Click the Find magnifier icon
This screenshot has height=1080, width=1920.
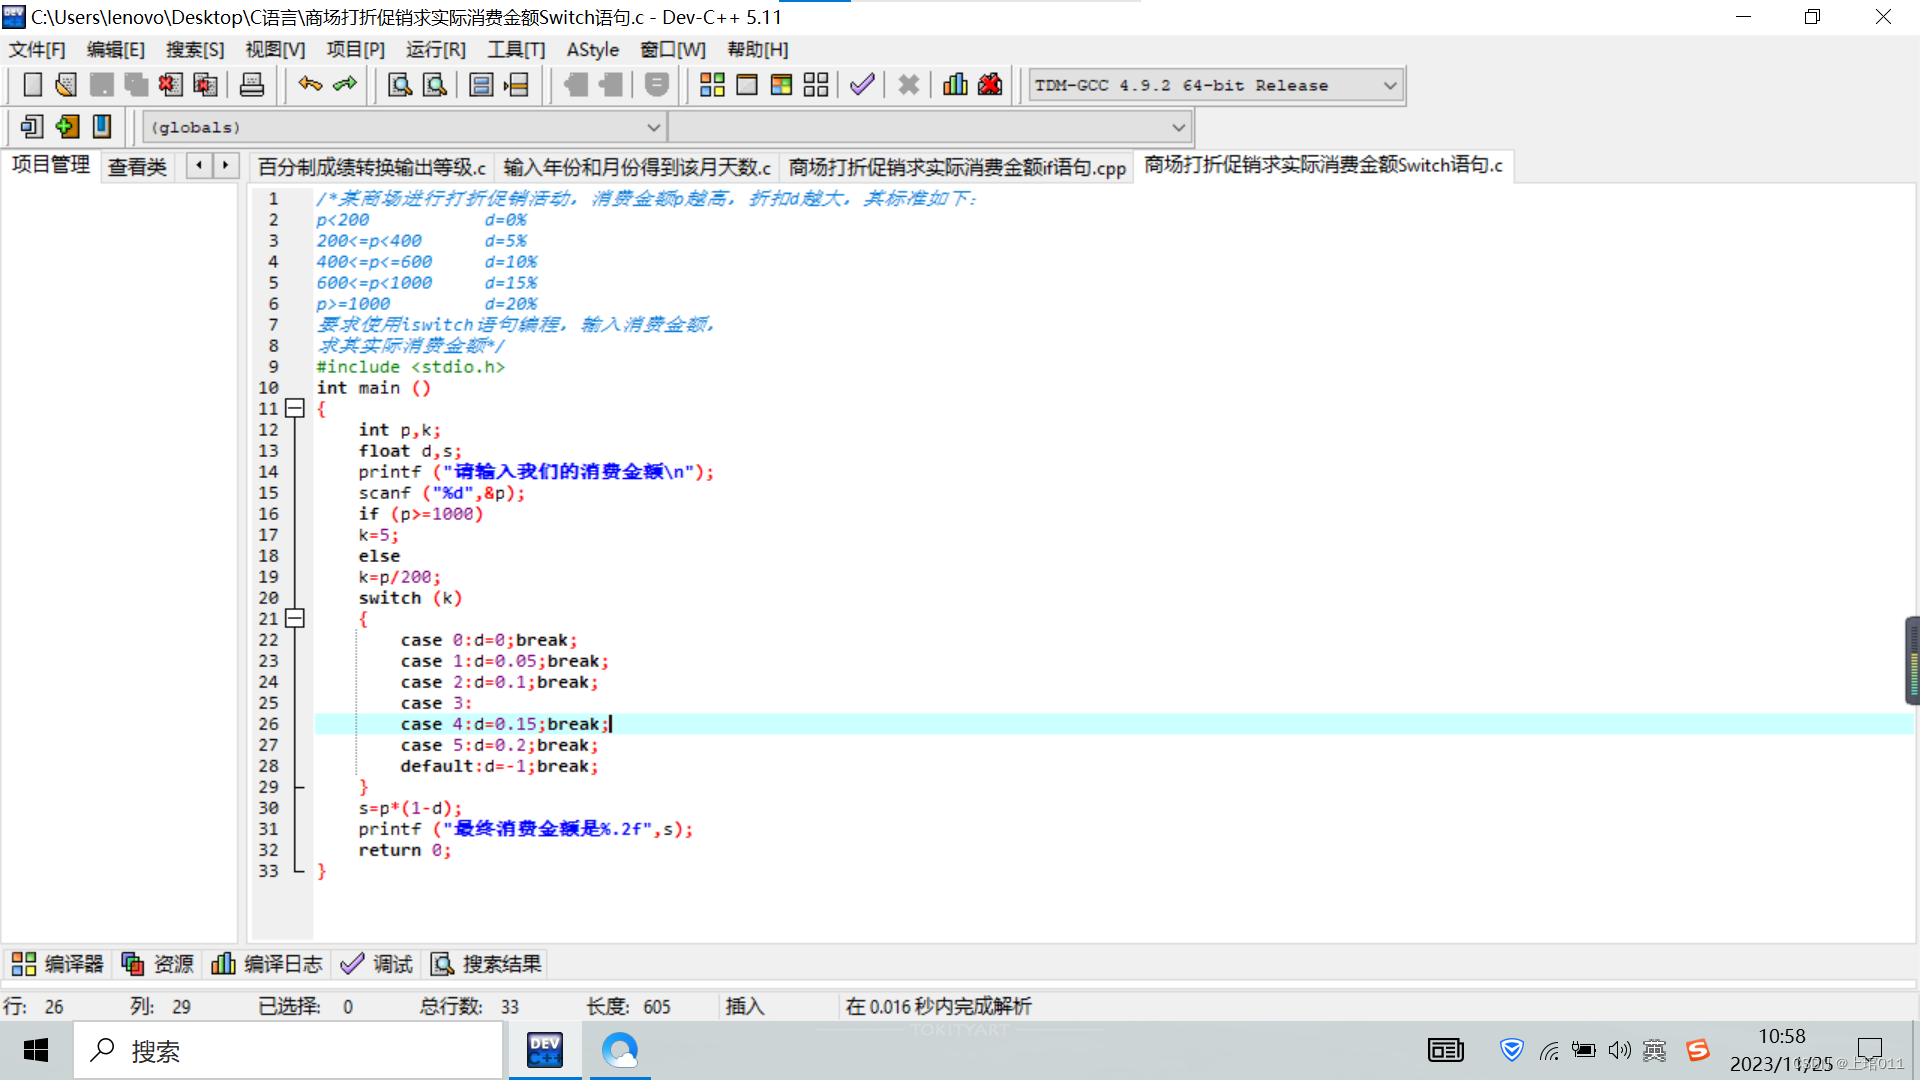(x=400, y=85)
